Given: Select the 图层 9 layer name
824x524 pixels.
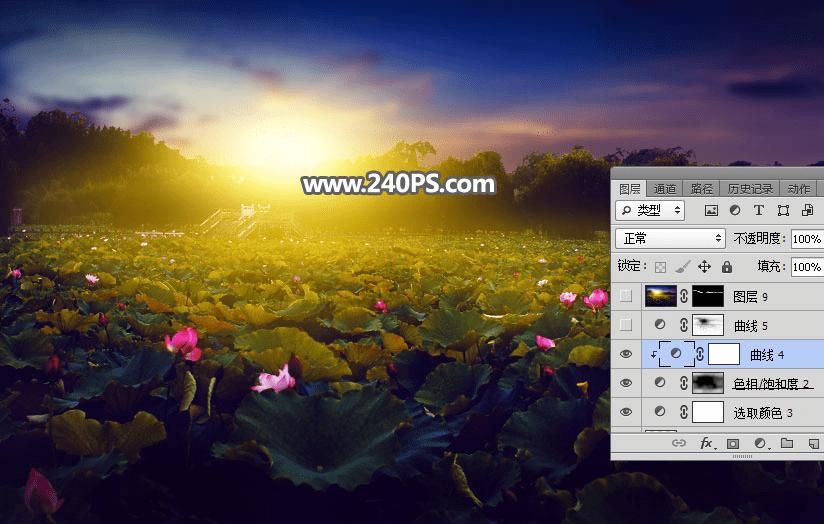Looking at the screenshot, I should point(750,297).
